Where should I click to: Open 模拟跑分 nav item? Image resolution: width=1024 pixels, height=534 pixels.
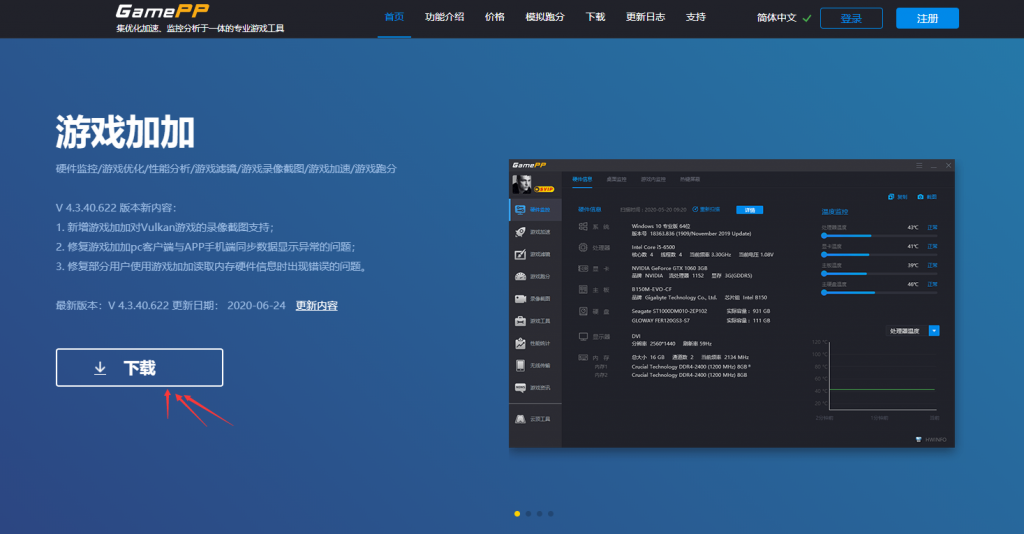[x=545, y=17]
